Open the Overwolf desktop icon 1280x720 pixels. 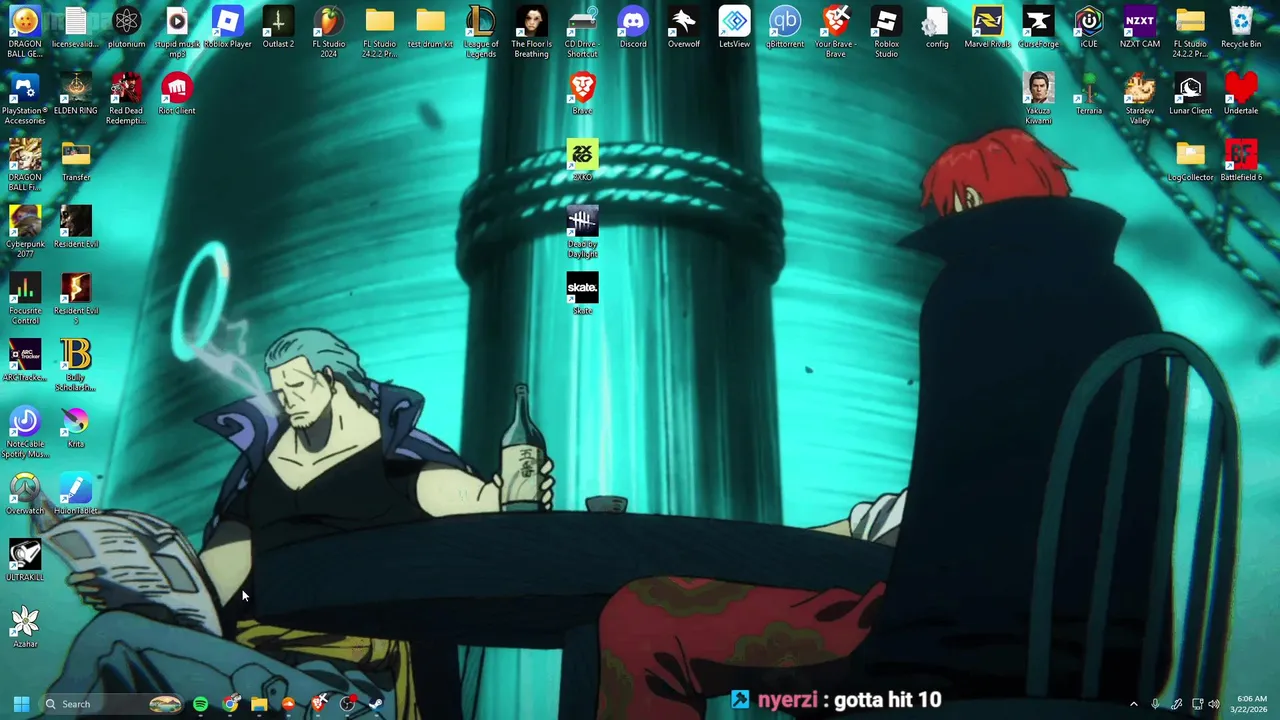[684, 28]
